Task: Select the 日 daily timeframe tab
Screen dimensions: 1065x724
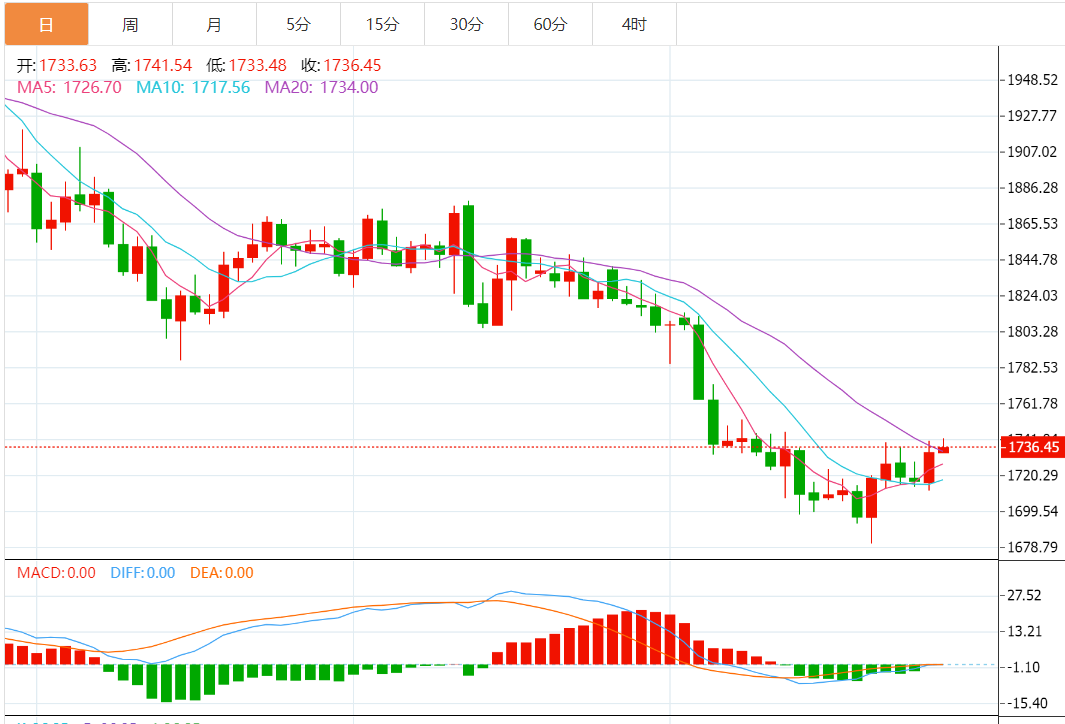Action: click(x=46, y=24)
